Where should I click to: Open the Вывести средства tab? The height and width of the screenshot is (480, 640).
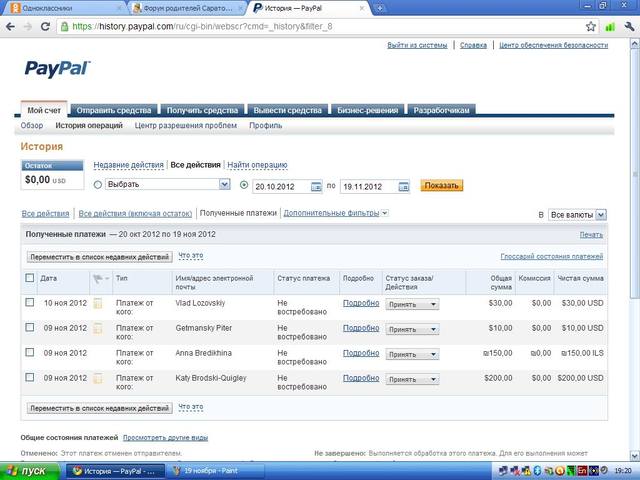[288, 110]
